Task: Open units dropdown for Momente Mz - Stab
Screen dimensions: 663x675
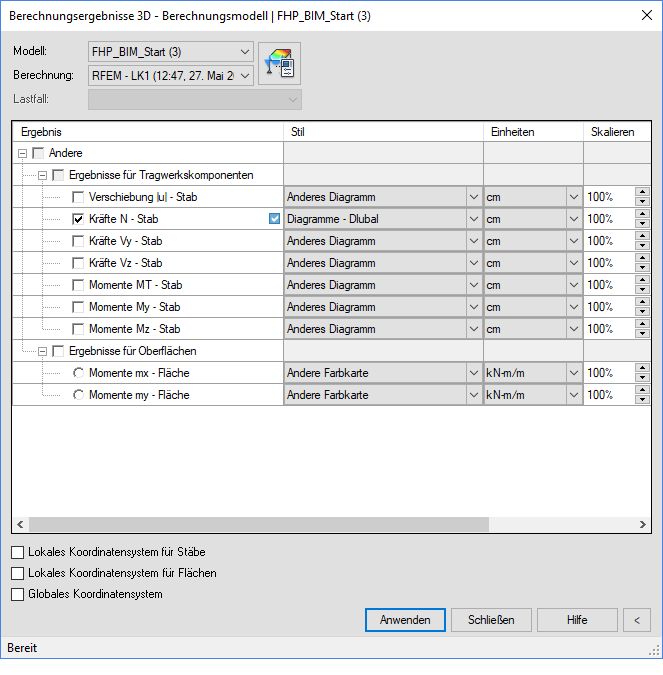Action: [573, 329]
